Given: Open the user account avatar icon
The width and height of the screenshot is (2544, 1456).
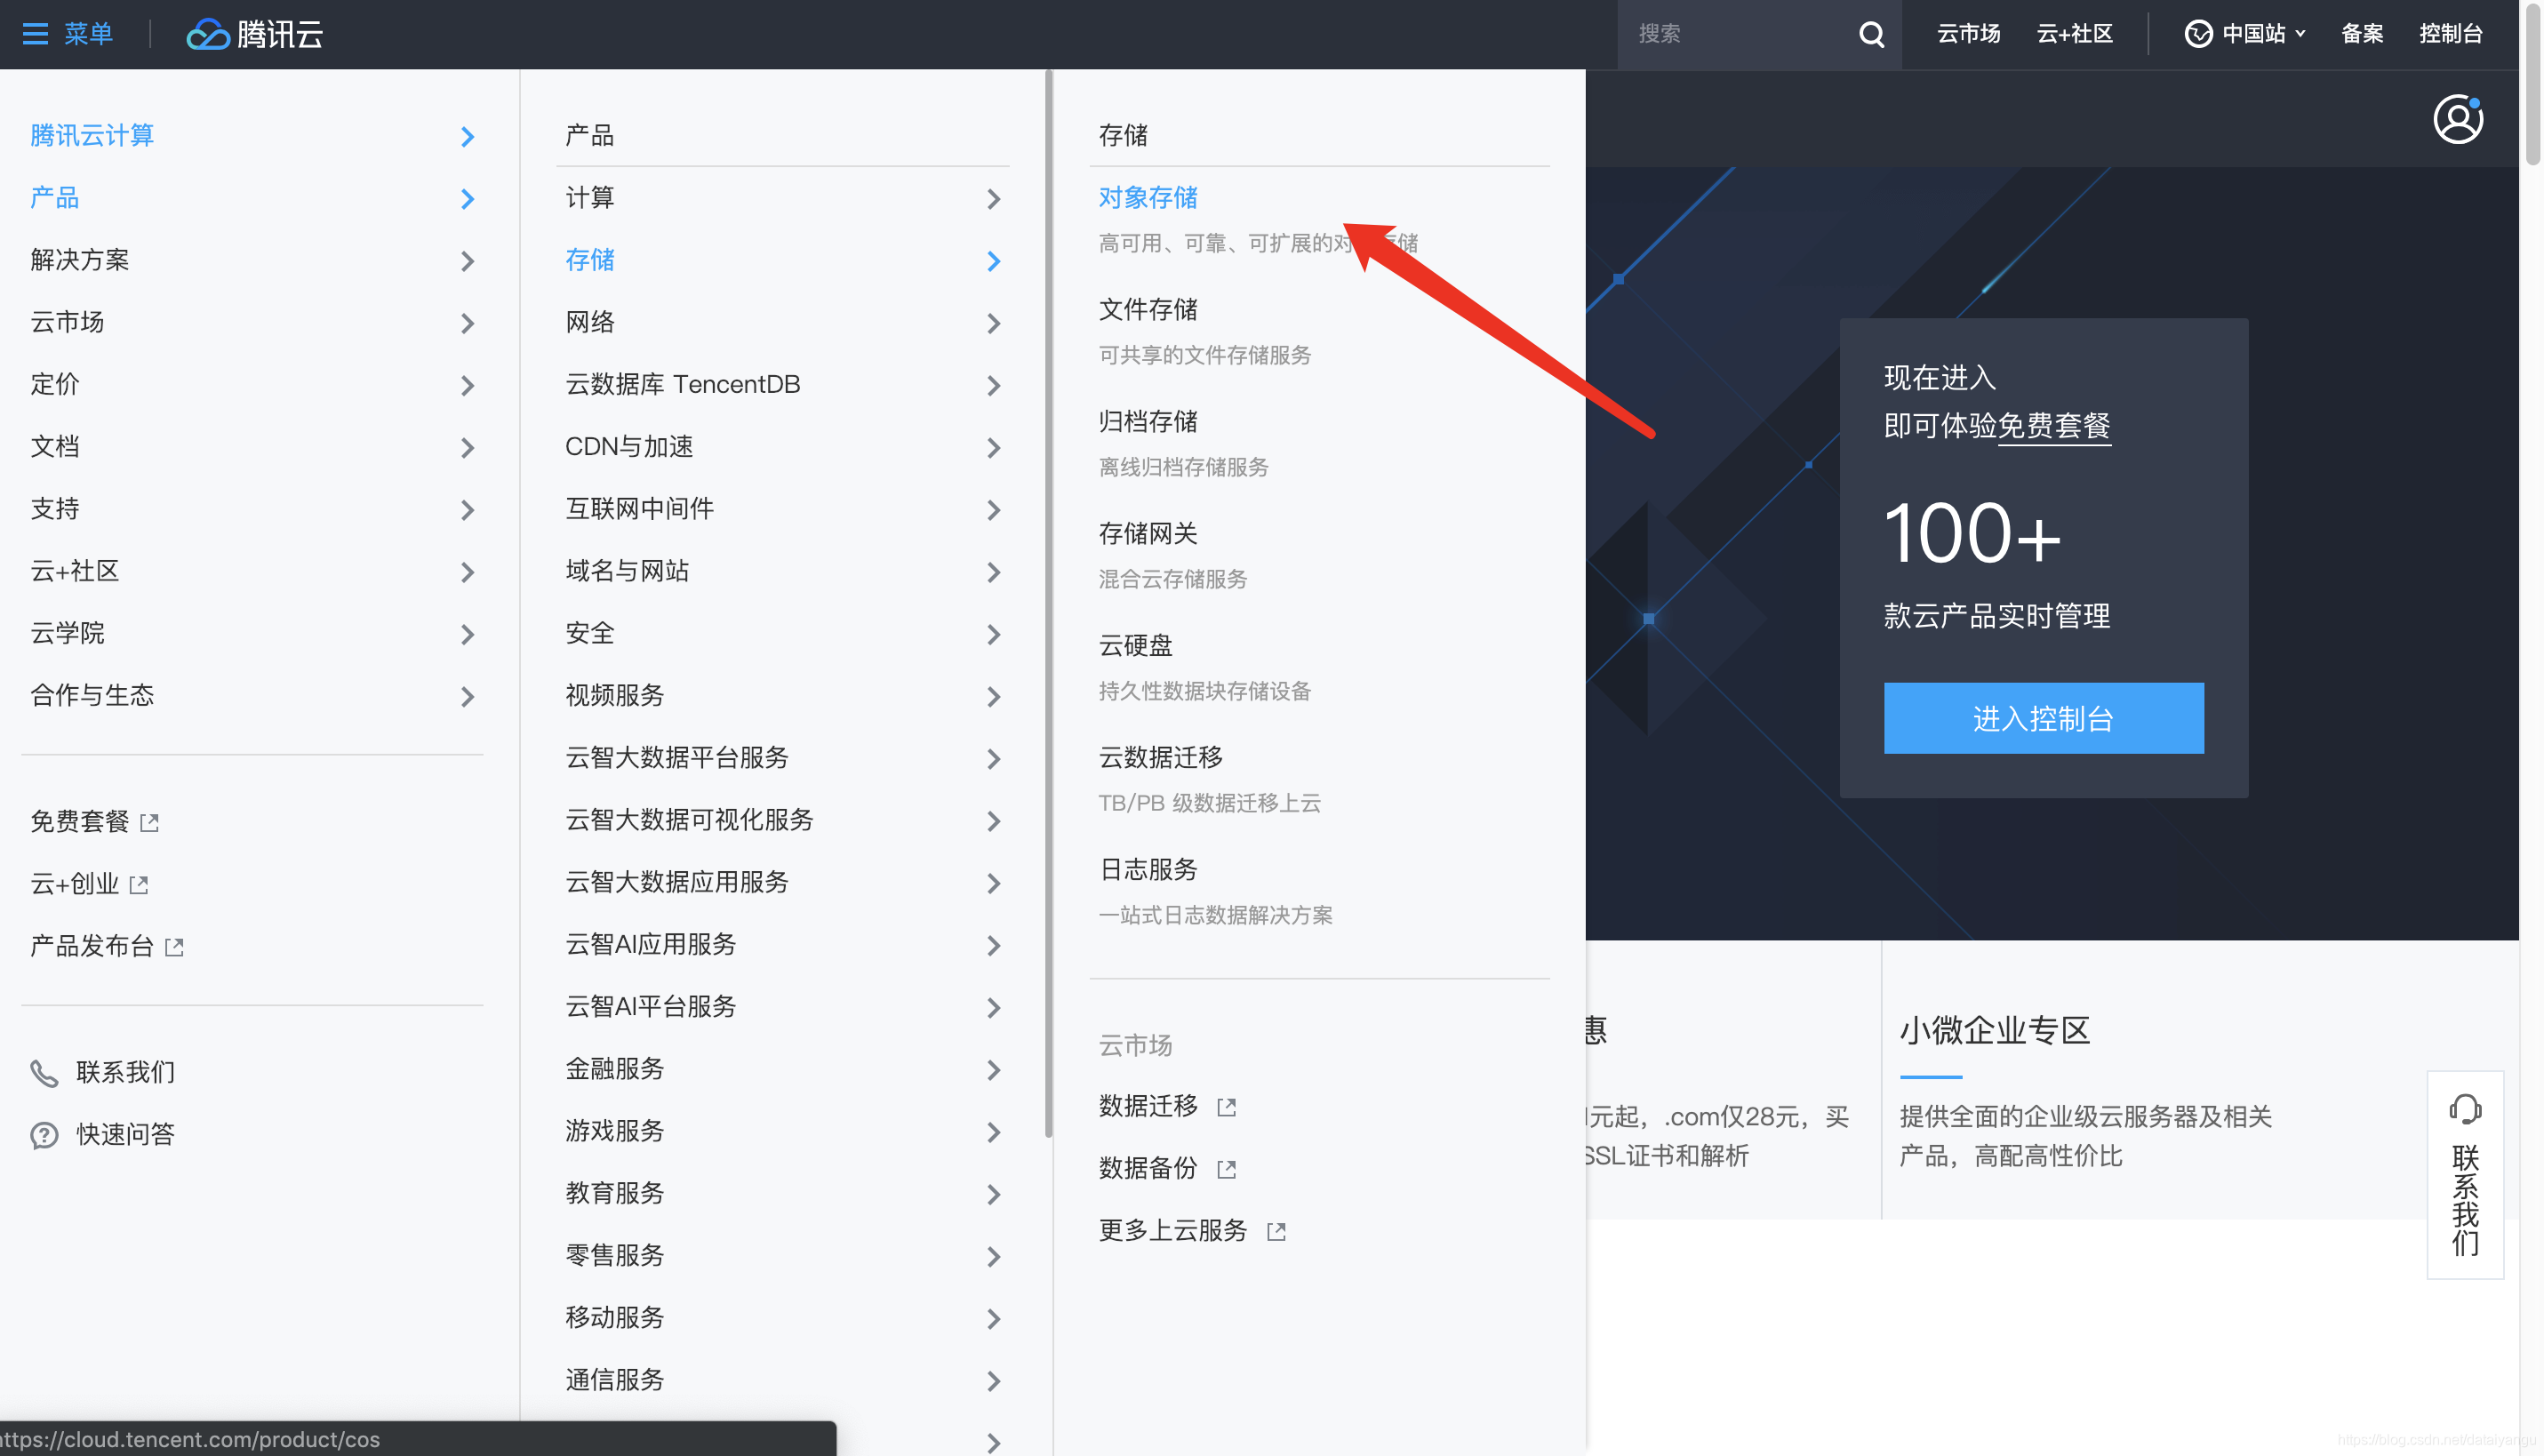Looking at the screenshot, I should pos(2457,120).
